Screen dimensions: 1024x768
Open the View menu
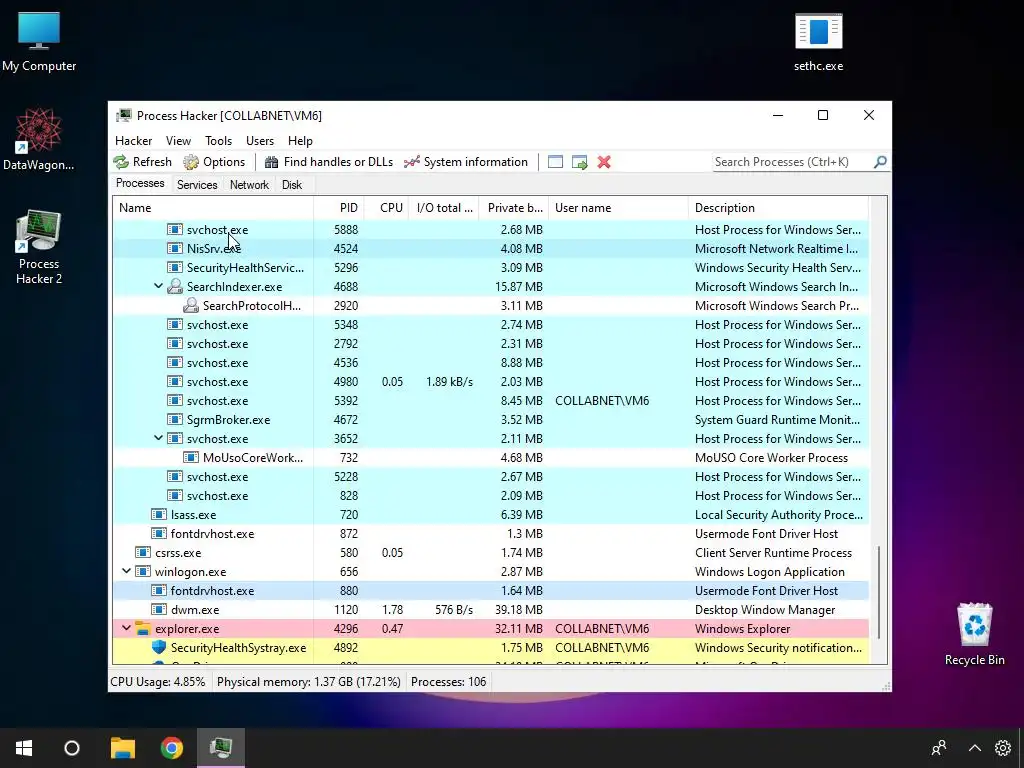pos(178,141)
